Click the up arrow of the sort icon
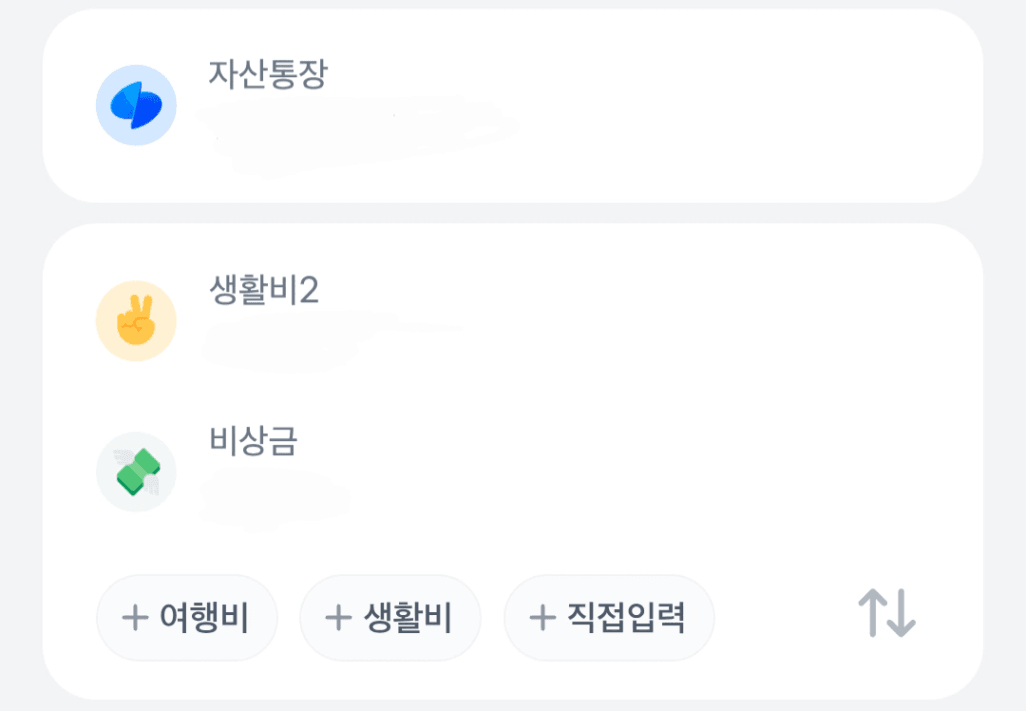This screenshot has height=711, width=1026. point(873,612)
